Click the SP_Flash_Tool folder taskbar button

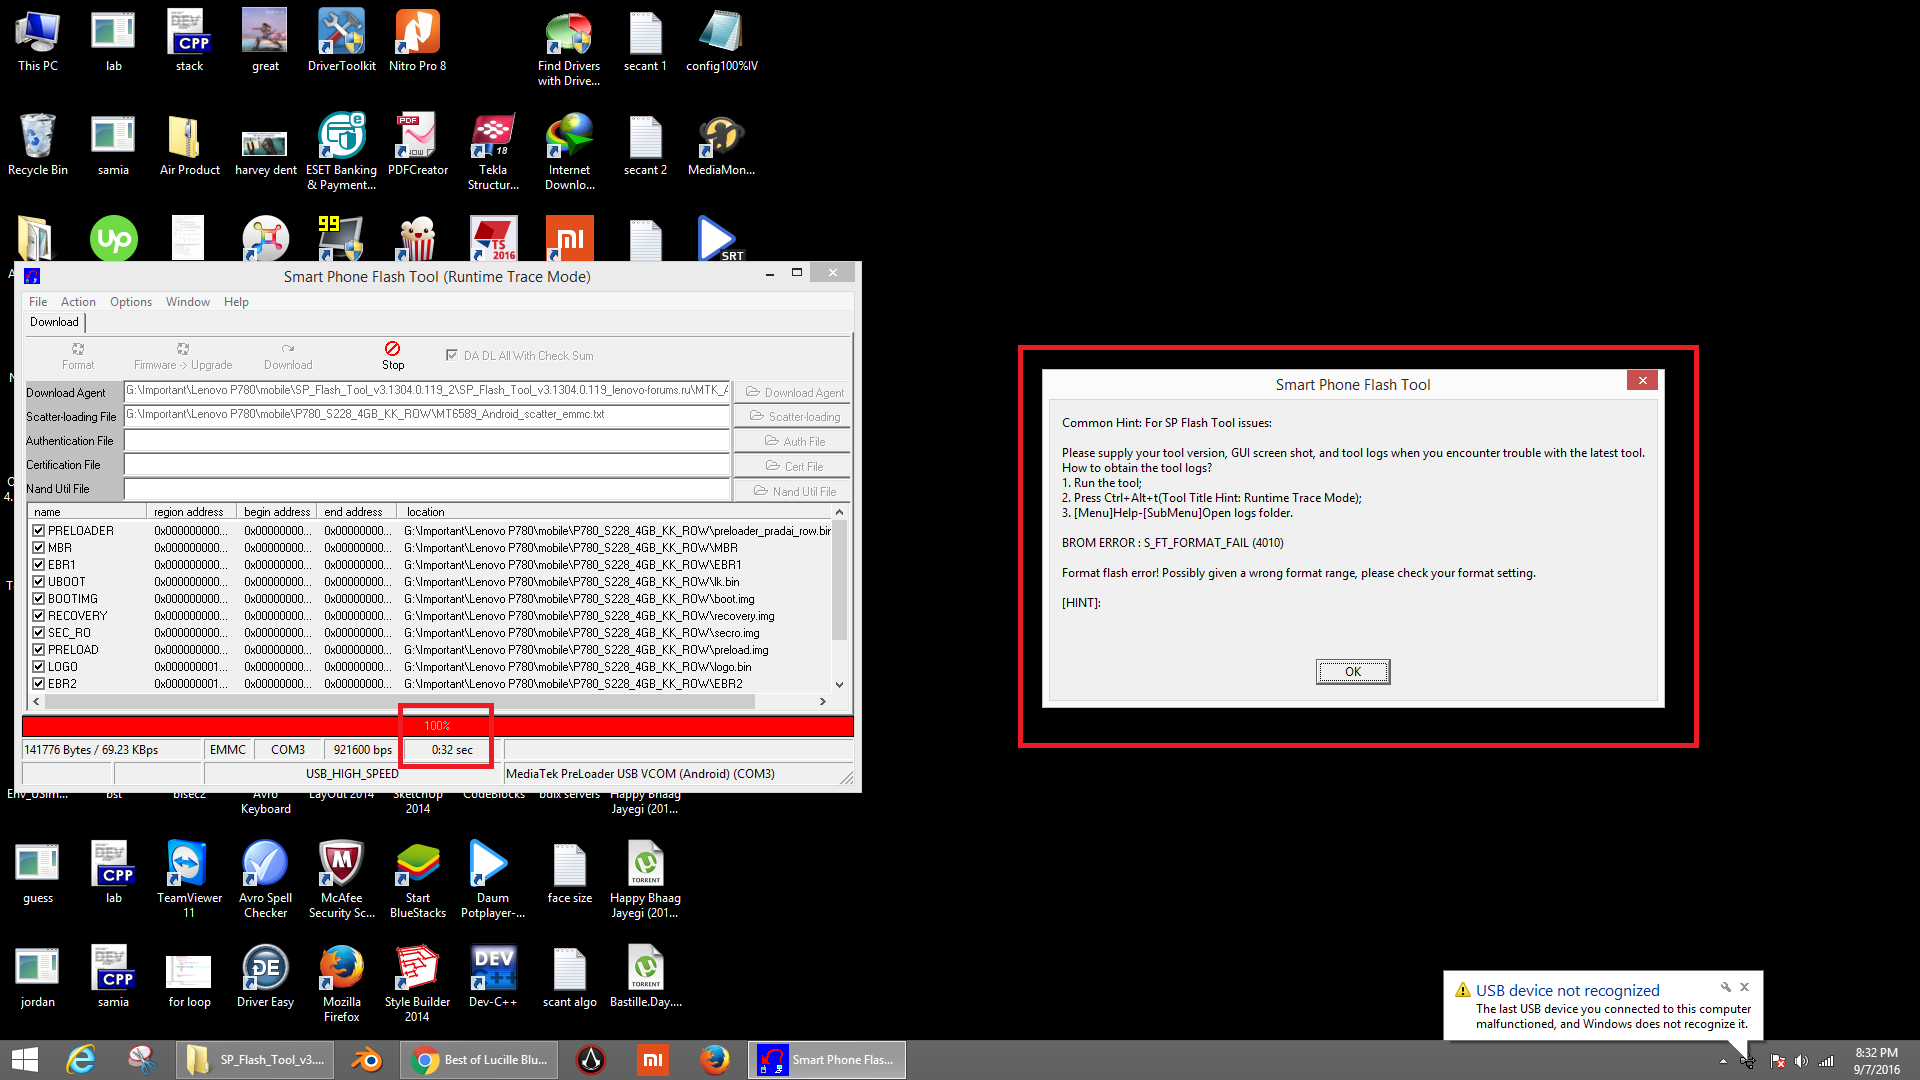click(256, 1060)
